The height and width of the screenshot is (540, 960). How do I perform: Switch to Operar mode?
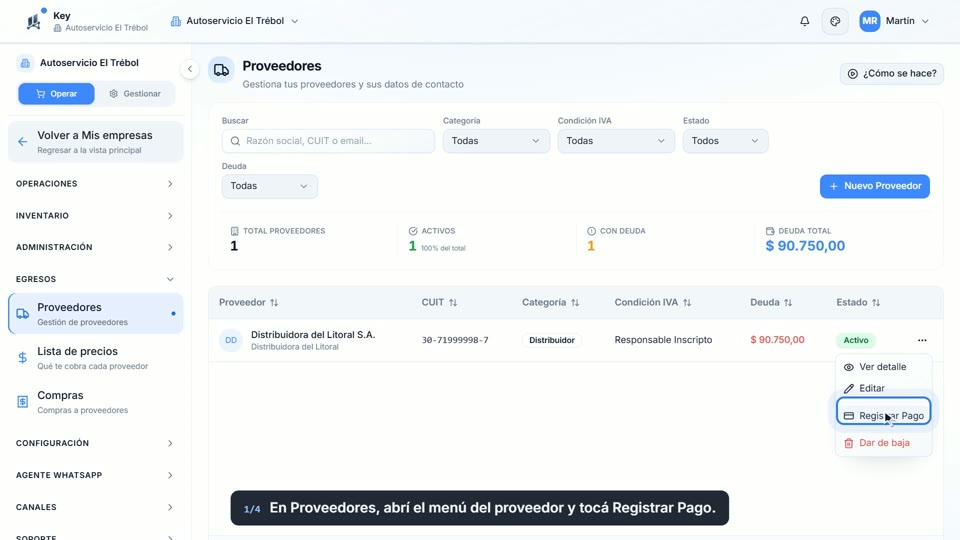(56, 94)
